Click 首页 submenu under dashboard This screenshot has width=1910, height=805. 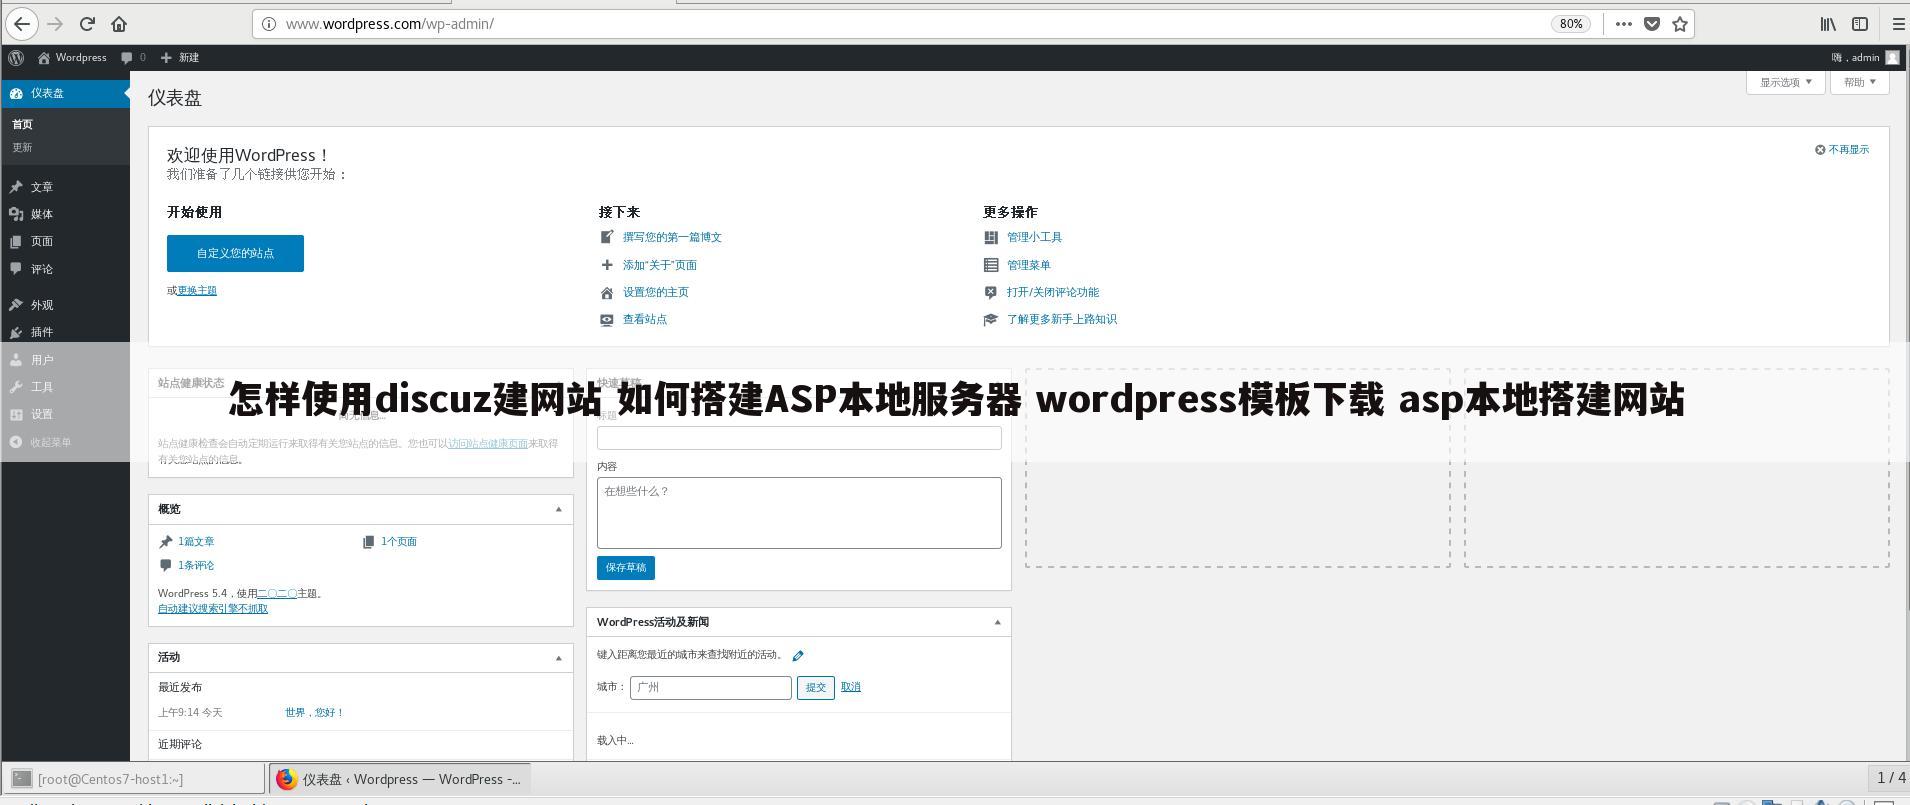point(22,124)
